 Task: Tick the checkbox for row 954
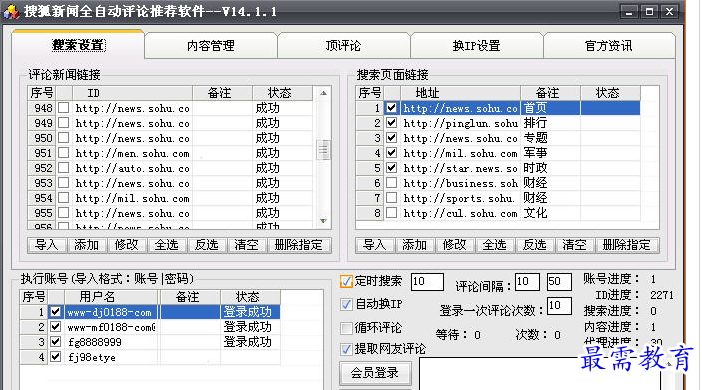point(64,198)
